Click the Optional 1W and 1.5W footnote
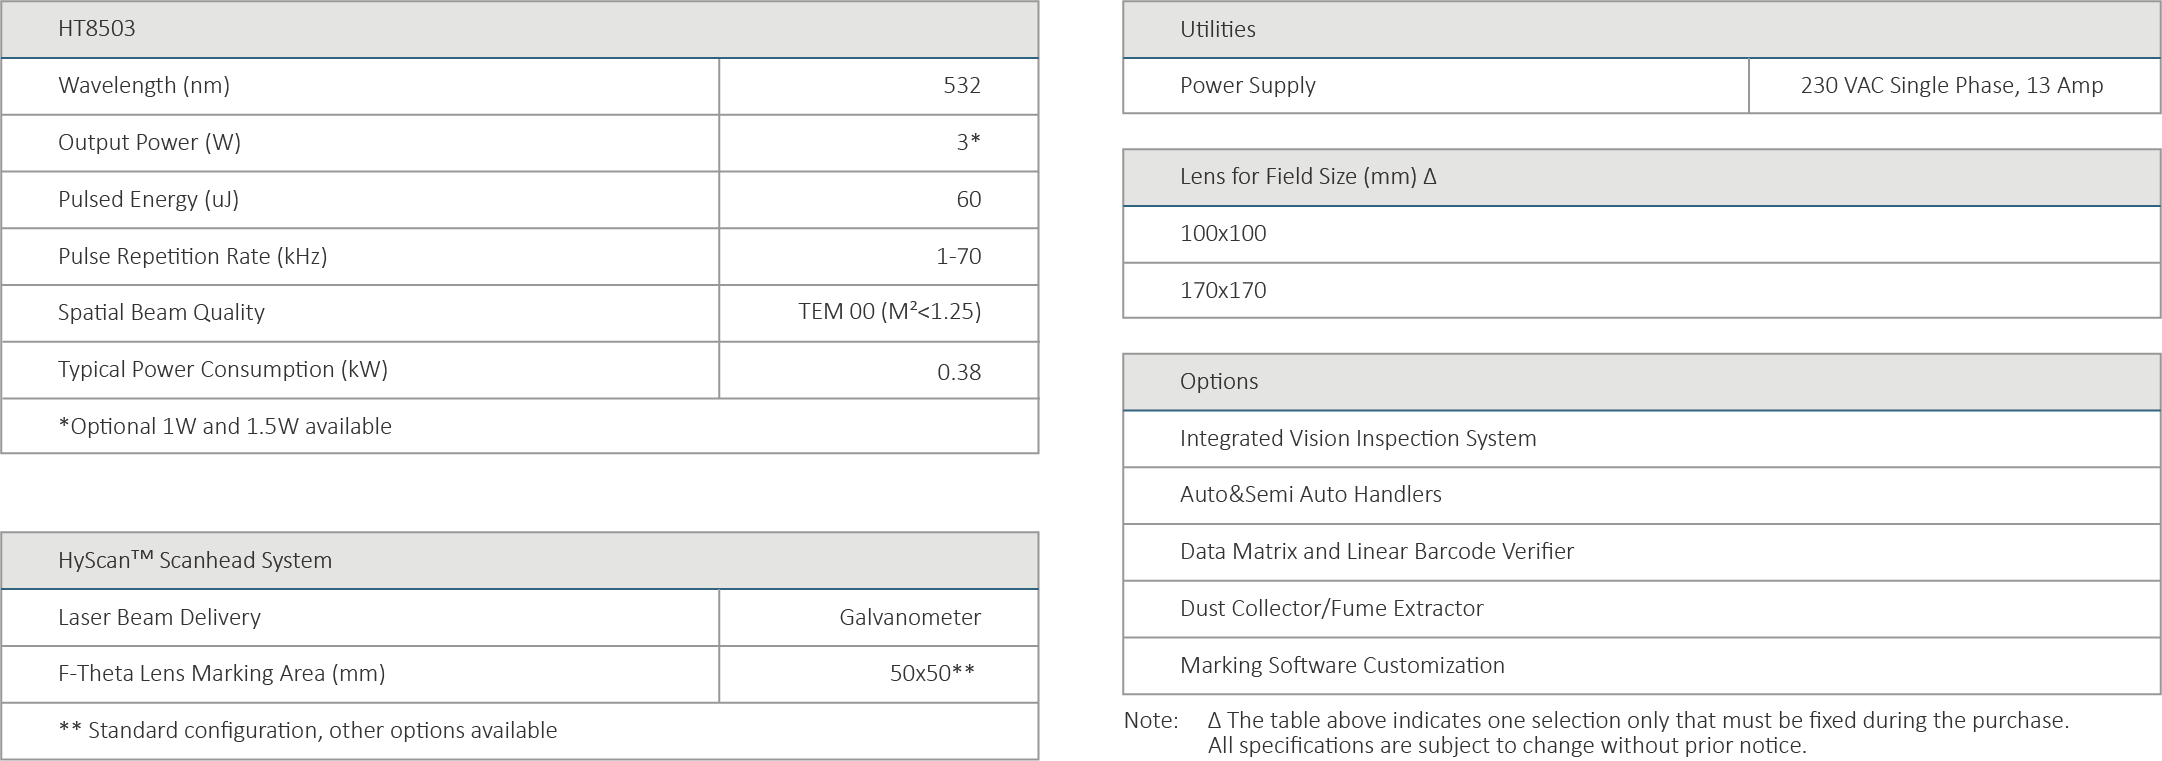 225,427
